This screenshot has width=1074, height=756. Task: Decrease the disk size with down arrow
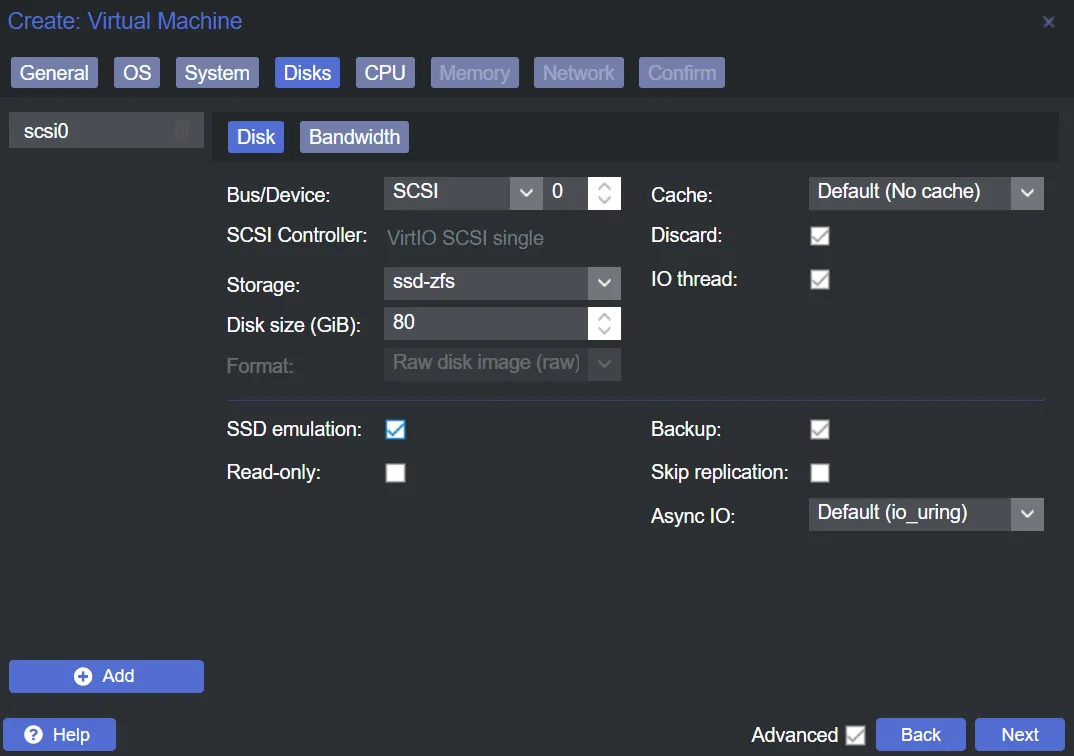coord(603,331)
